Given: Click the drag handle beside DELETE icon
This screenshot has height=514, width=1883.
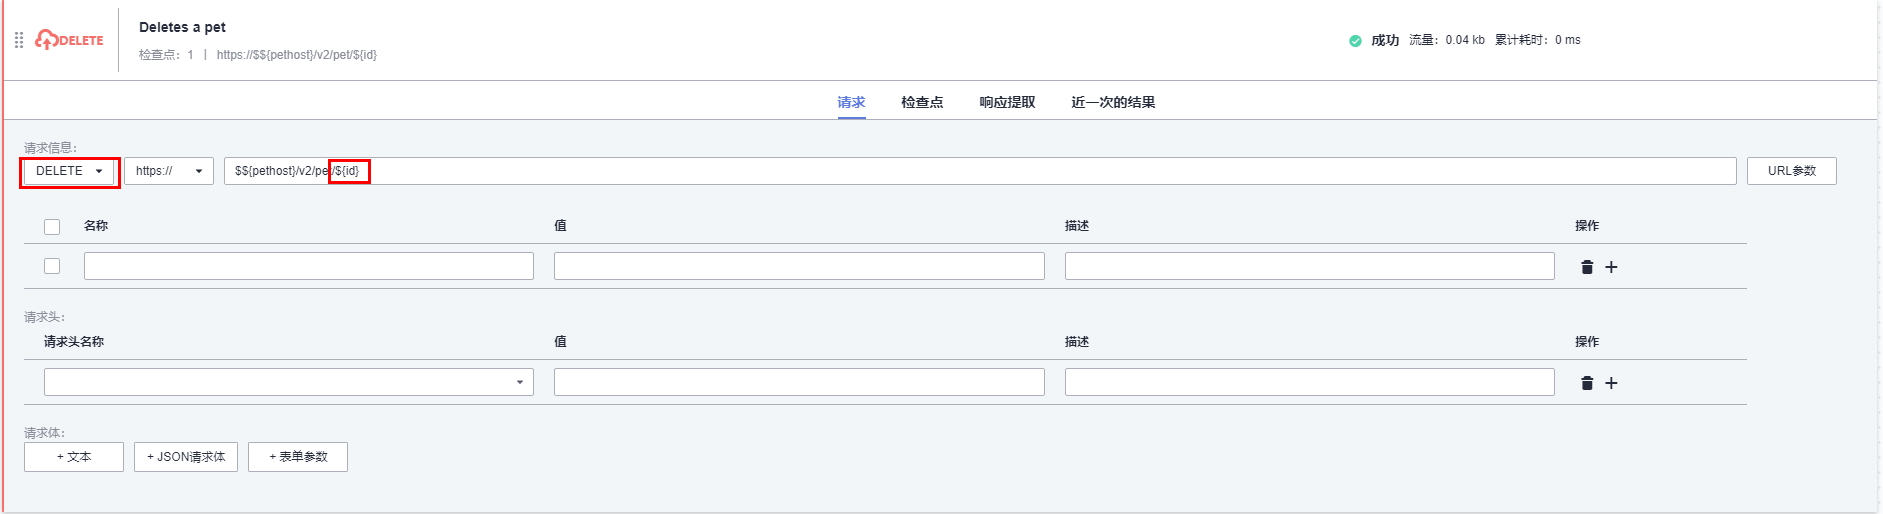Looking at the screenshot, I should click(19, 40).
